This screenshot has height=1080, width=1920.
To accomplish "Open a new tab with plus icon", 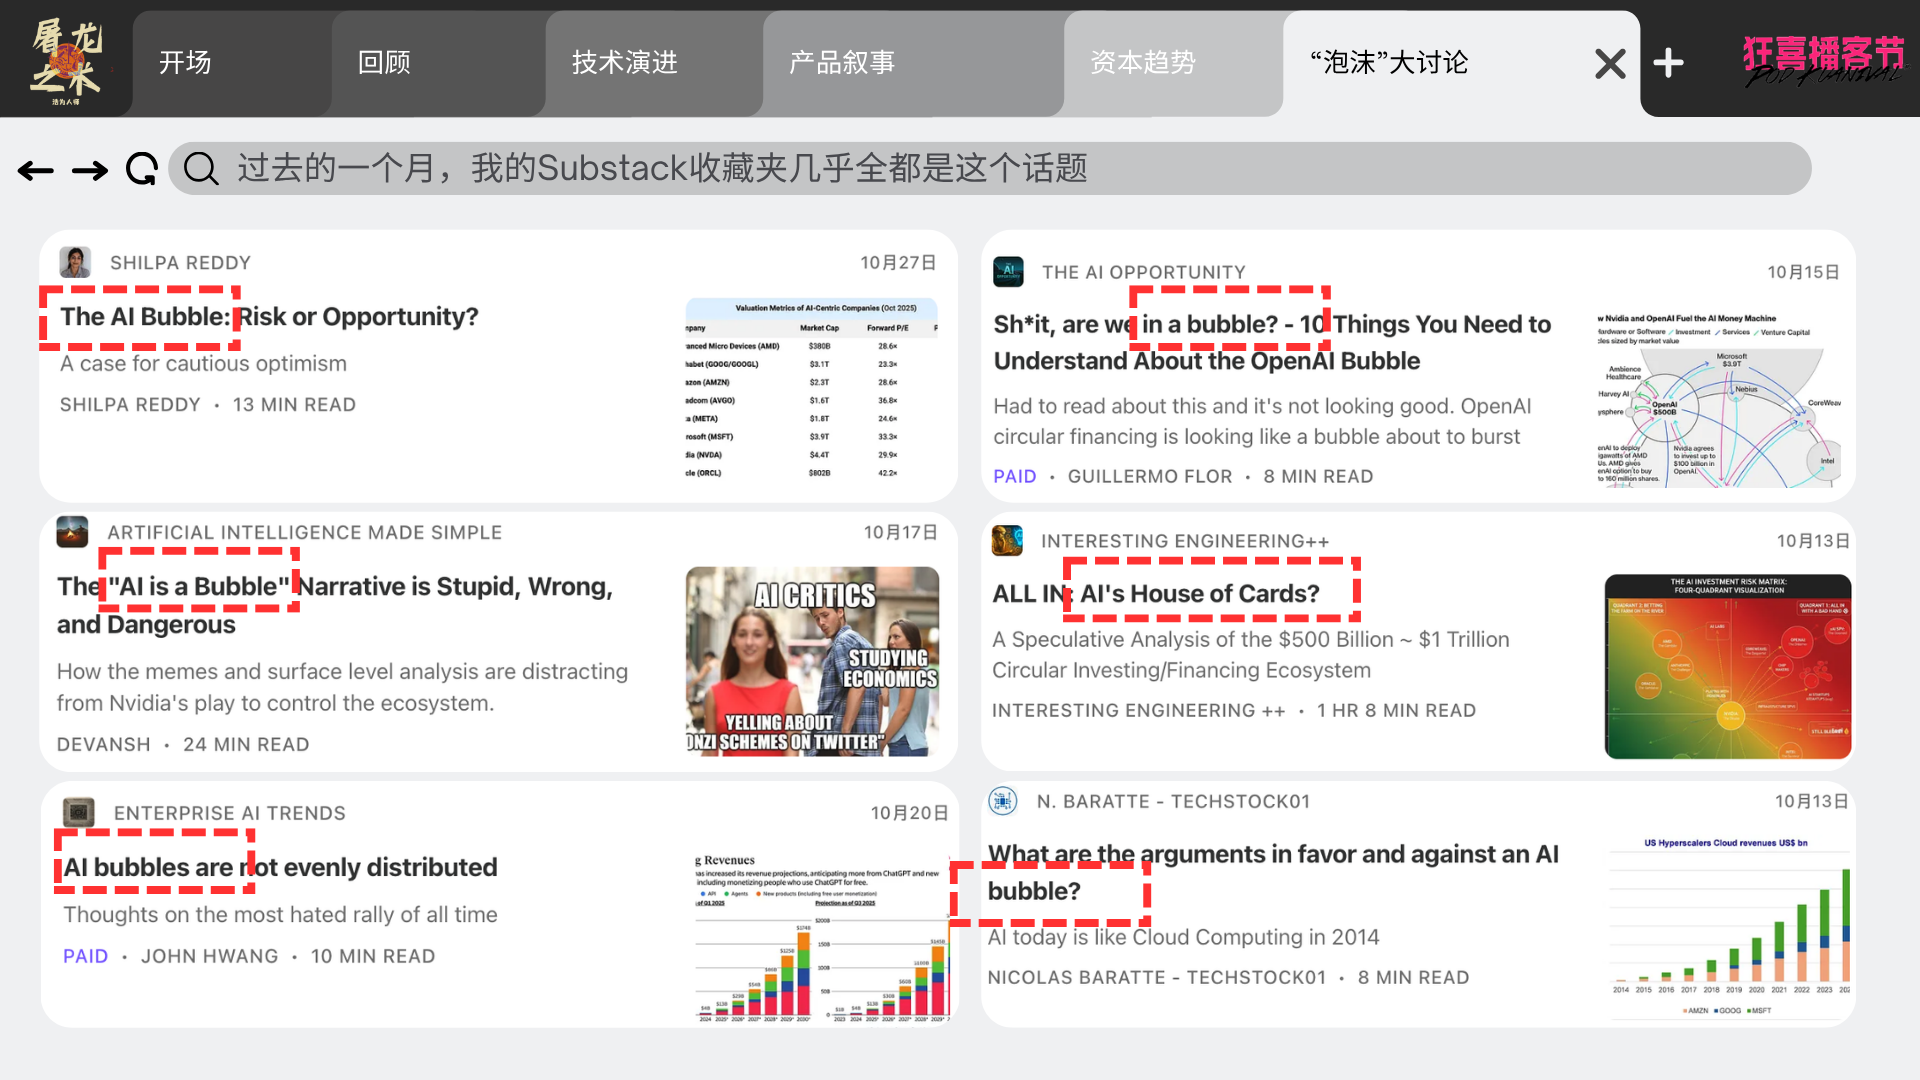I will coord(1668,64).
